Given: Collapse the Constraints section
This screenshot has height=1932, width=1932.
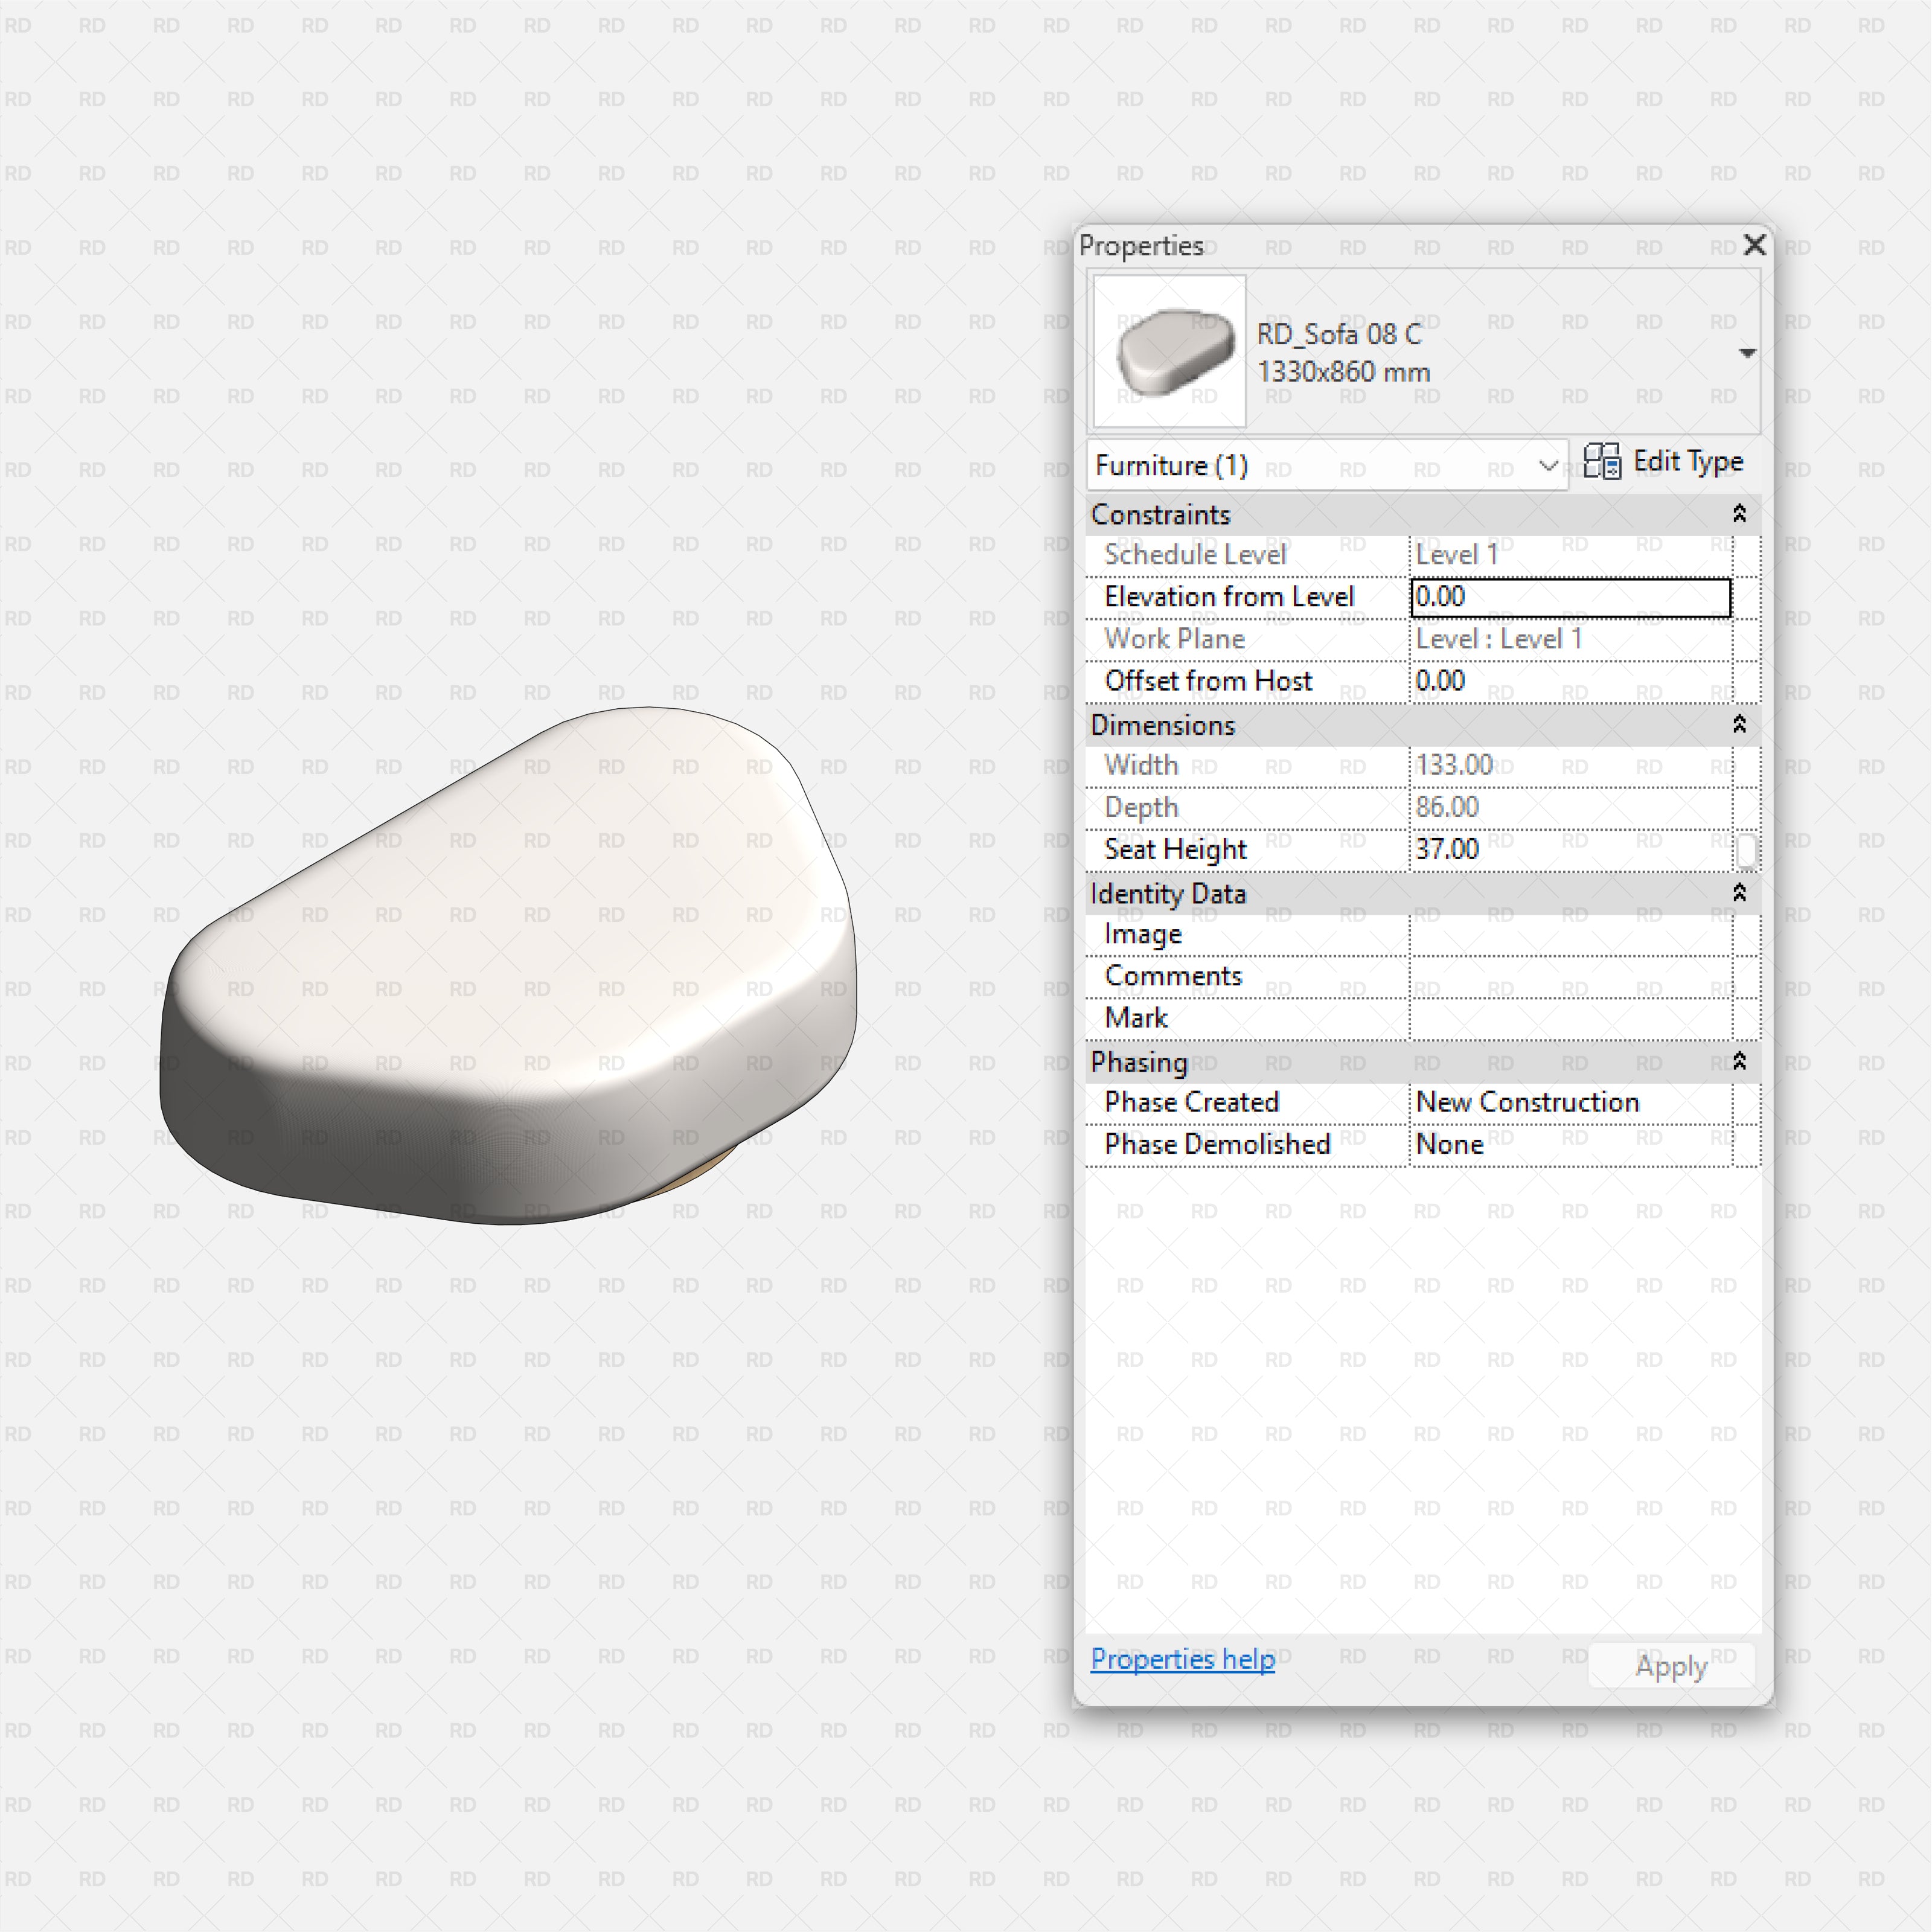Looking at the screenshot, I should tap(1739, 514).
